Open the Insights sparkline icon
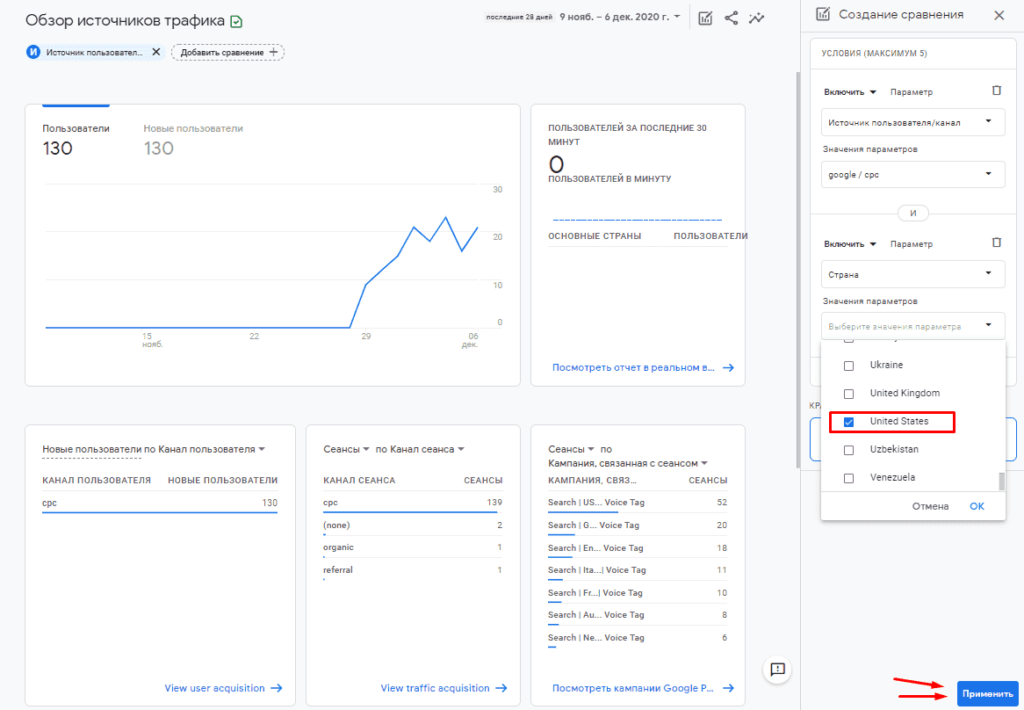 click(756, 18)
